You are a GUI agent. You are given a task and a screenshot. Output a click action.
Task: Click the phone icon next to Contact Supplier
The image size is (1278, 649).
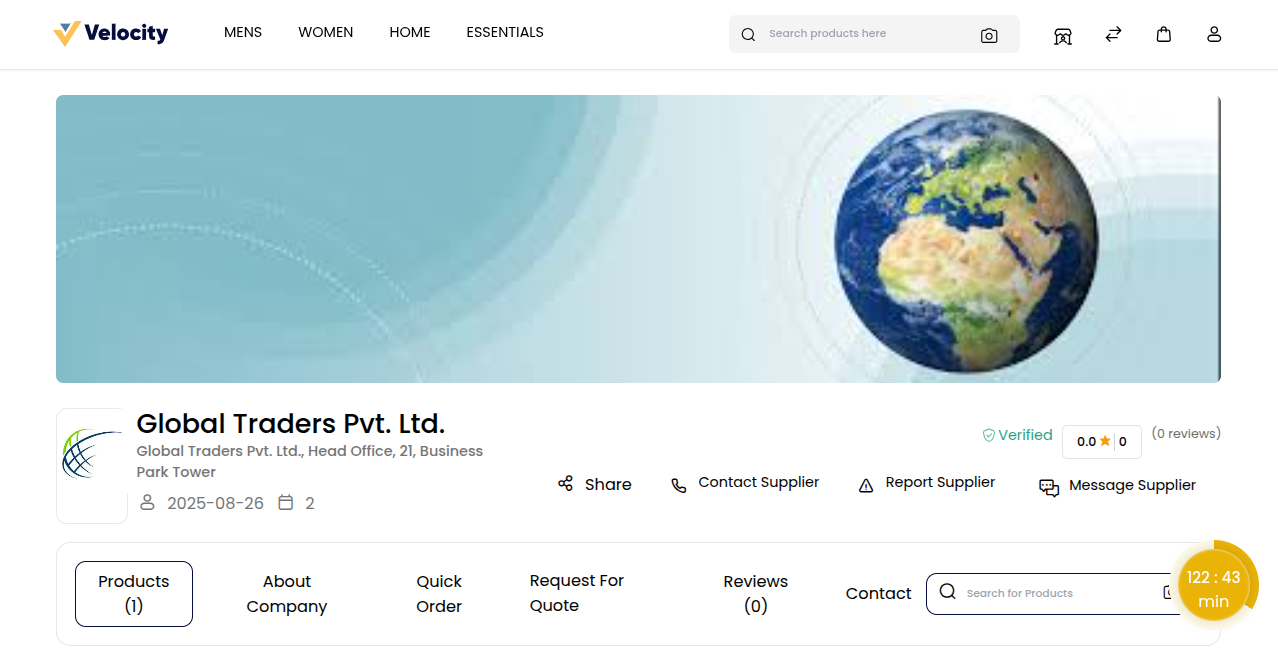tap(679, 484)
